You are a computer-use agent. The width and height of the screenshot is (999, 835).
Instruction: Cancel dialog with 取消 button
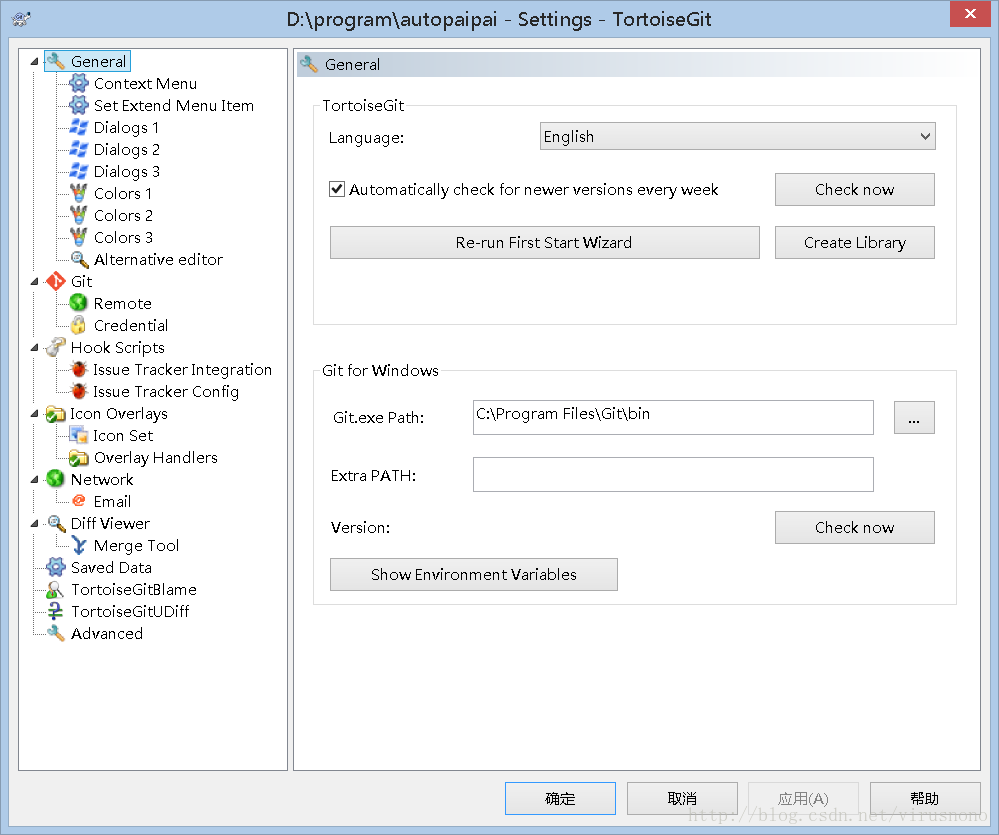tap(682, 798)
